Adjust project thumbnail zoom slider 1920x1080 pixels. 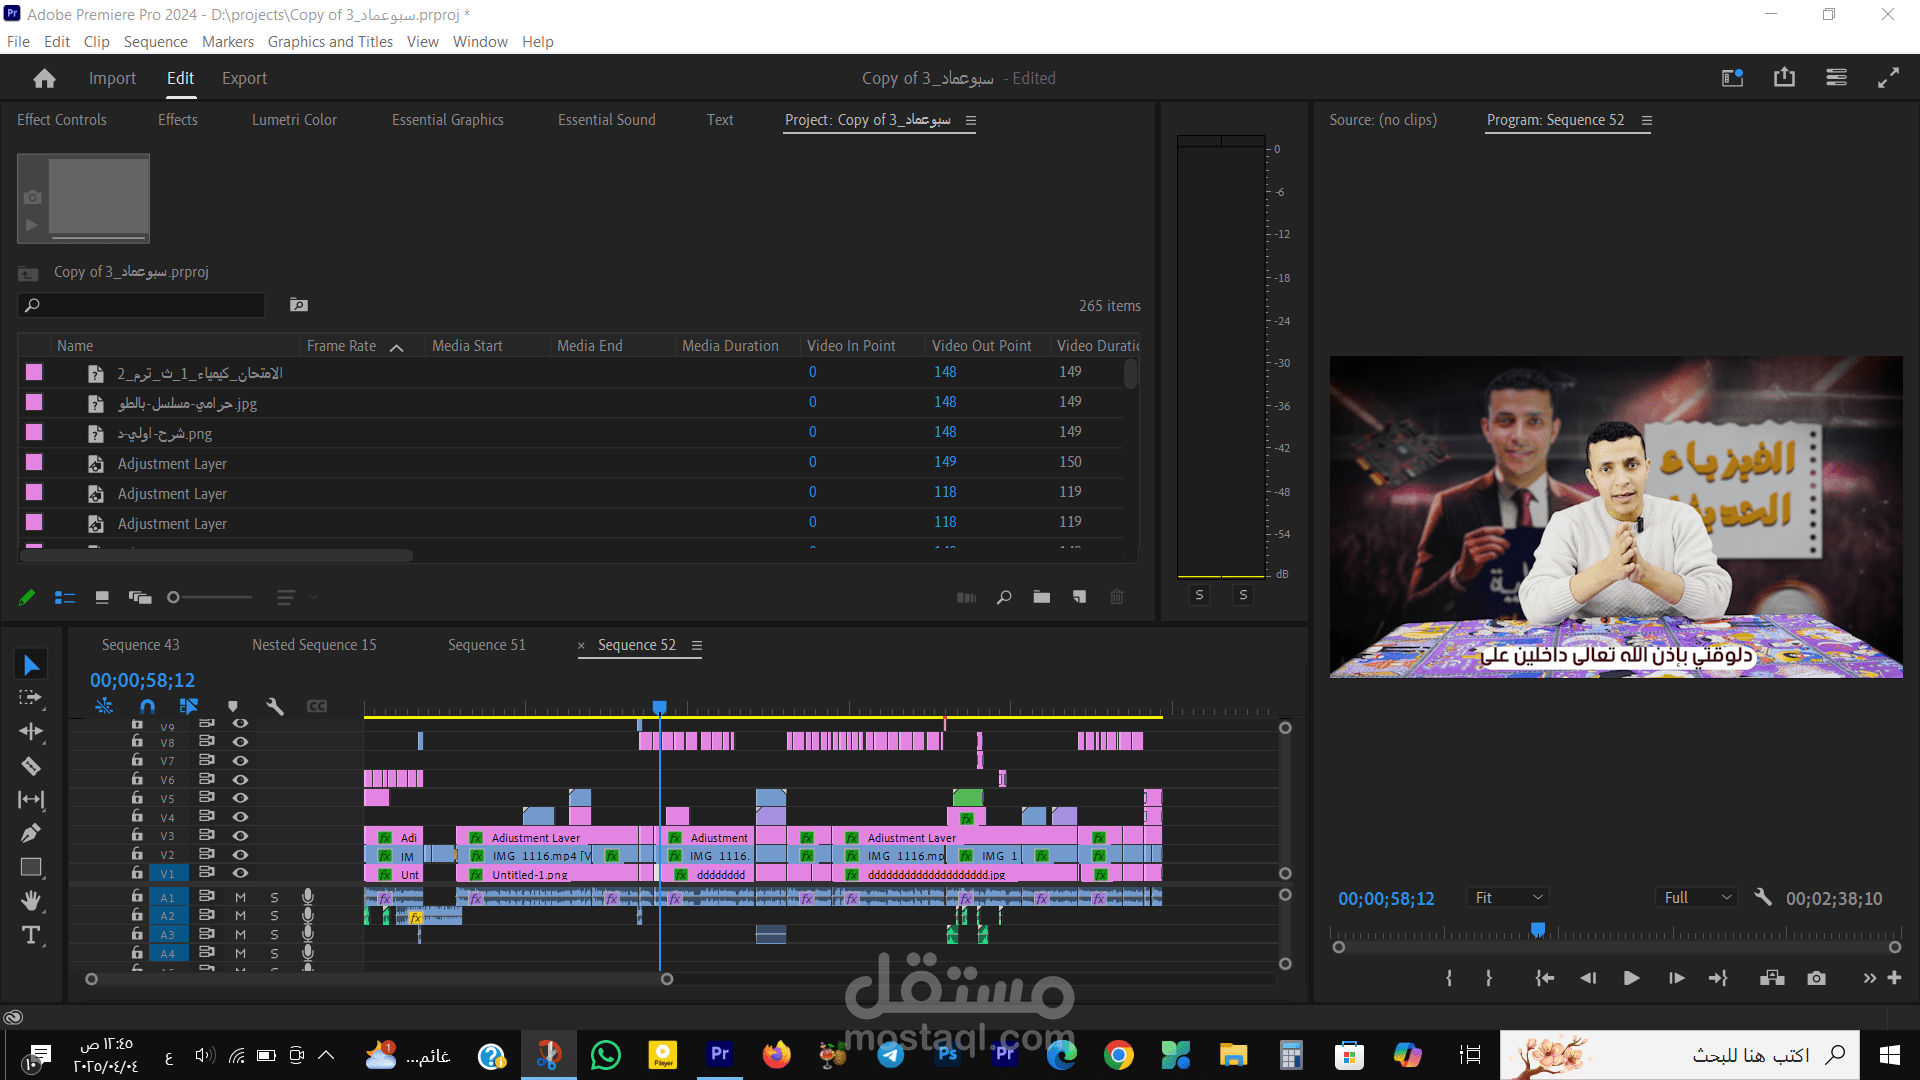(x=174, y=597)
